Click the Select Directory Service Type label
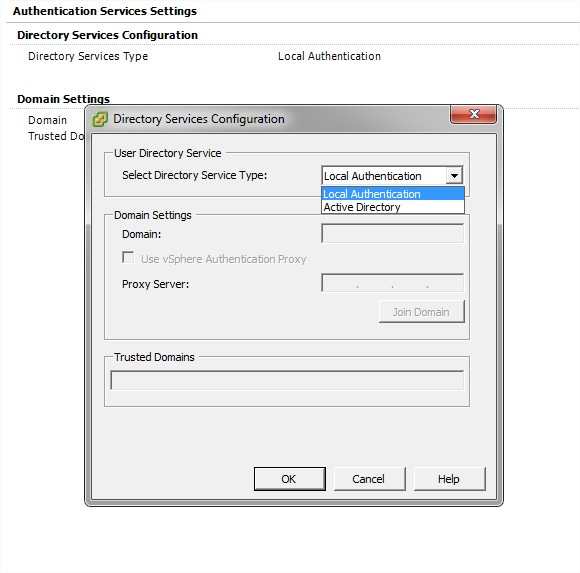 [195, 175]
